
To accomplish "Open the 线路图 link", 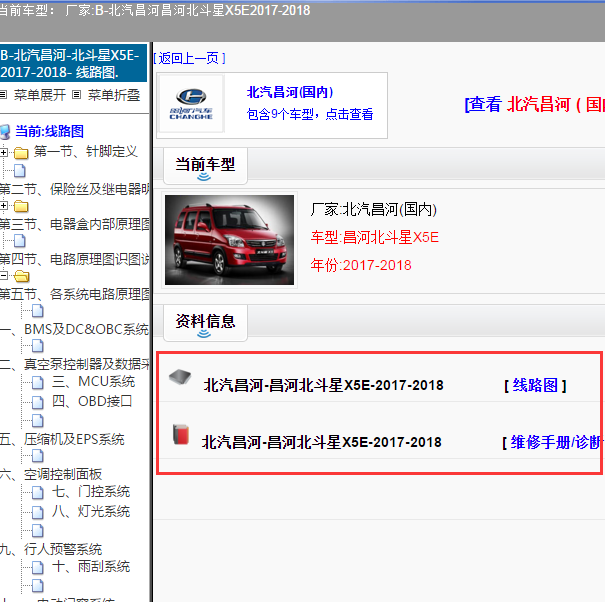I will coord(535,385).
